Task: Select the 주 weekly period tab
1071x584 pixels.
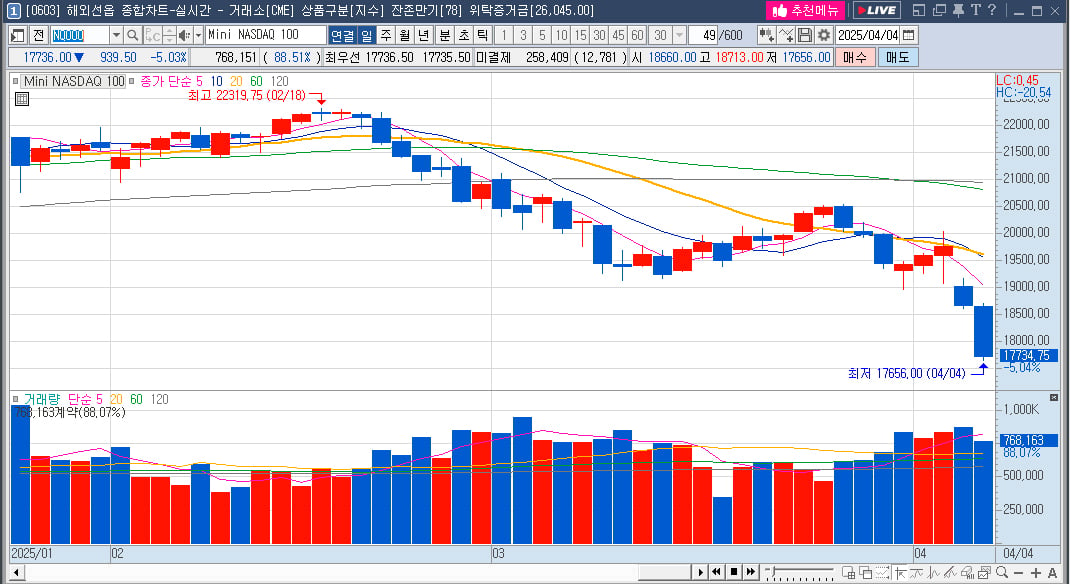Action: coord(386,35)
